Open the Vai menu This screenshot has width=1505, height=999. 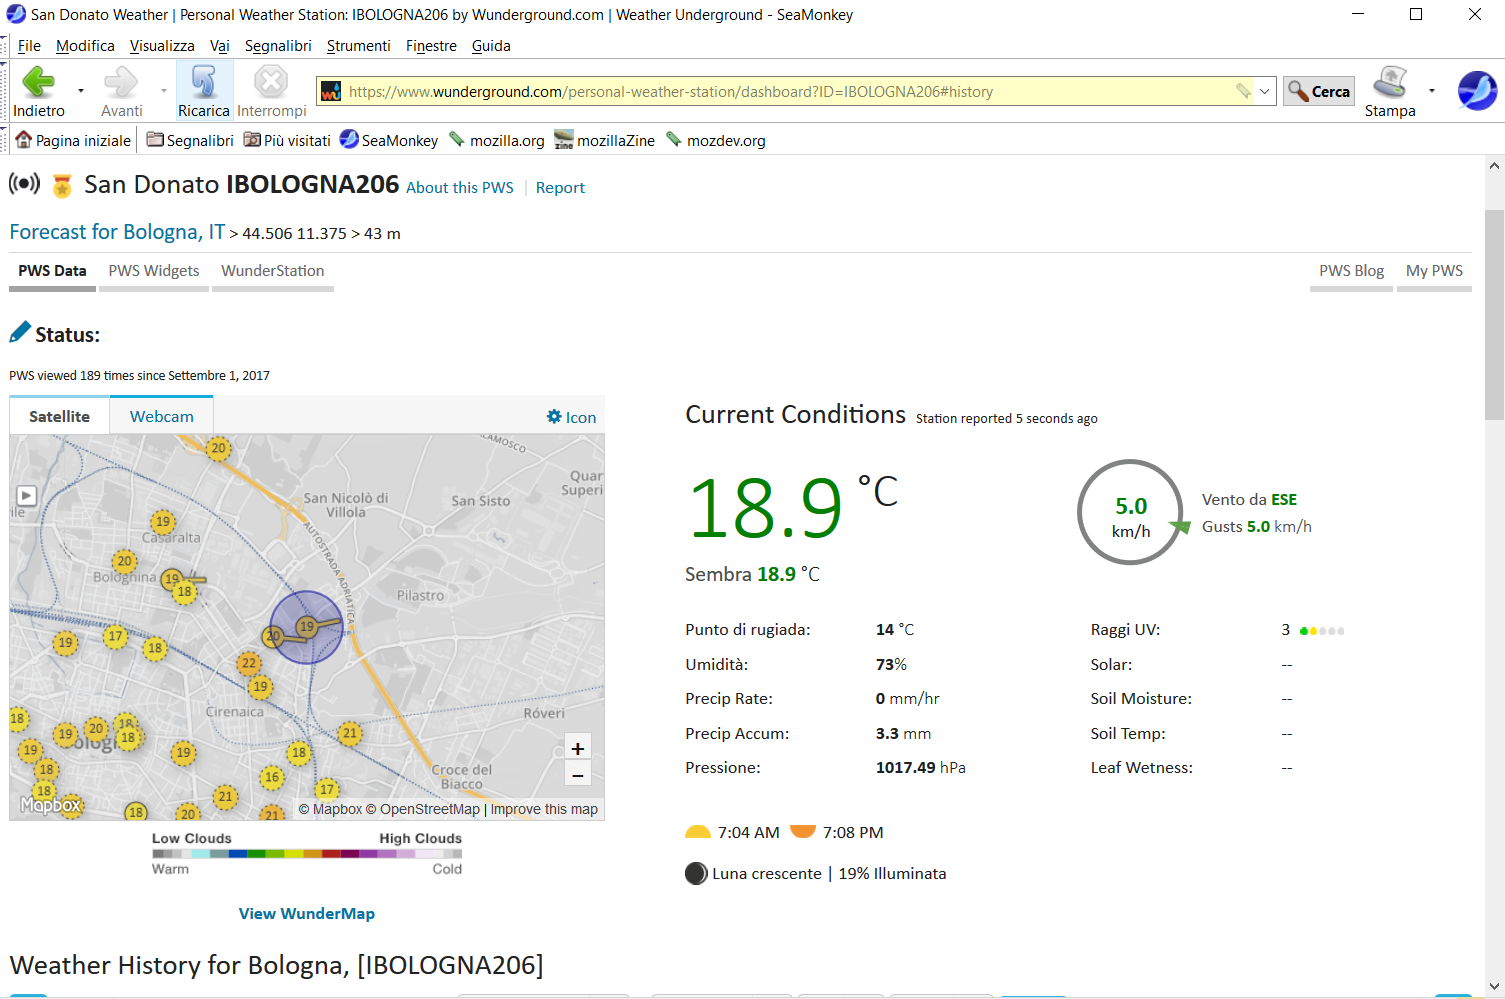220,46
